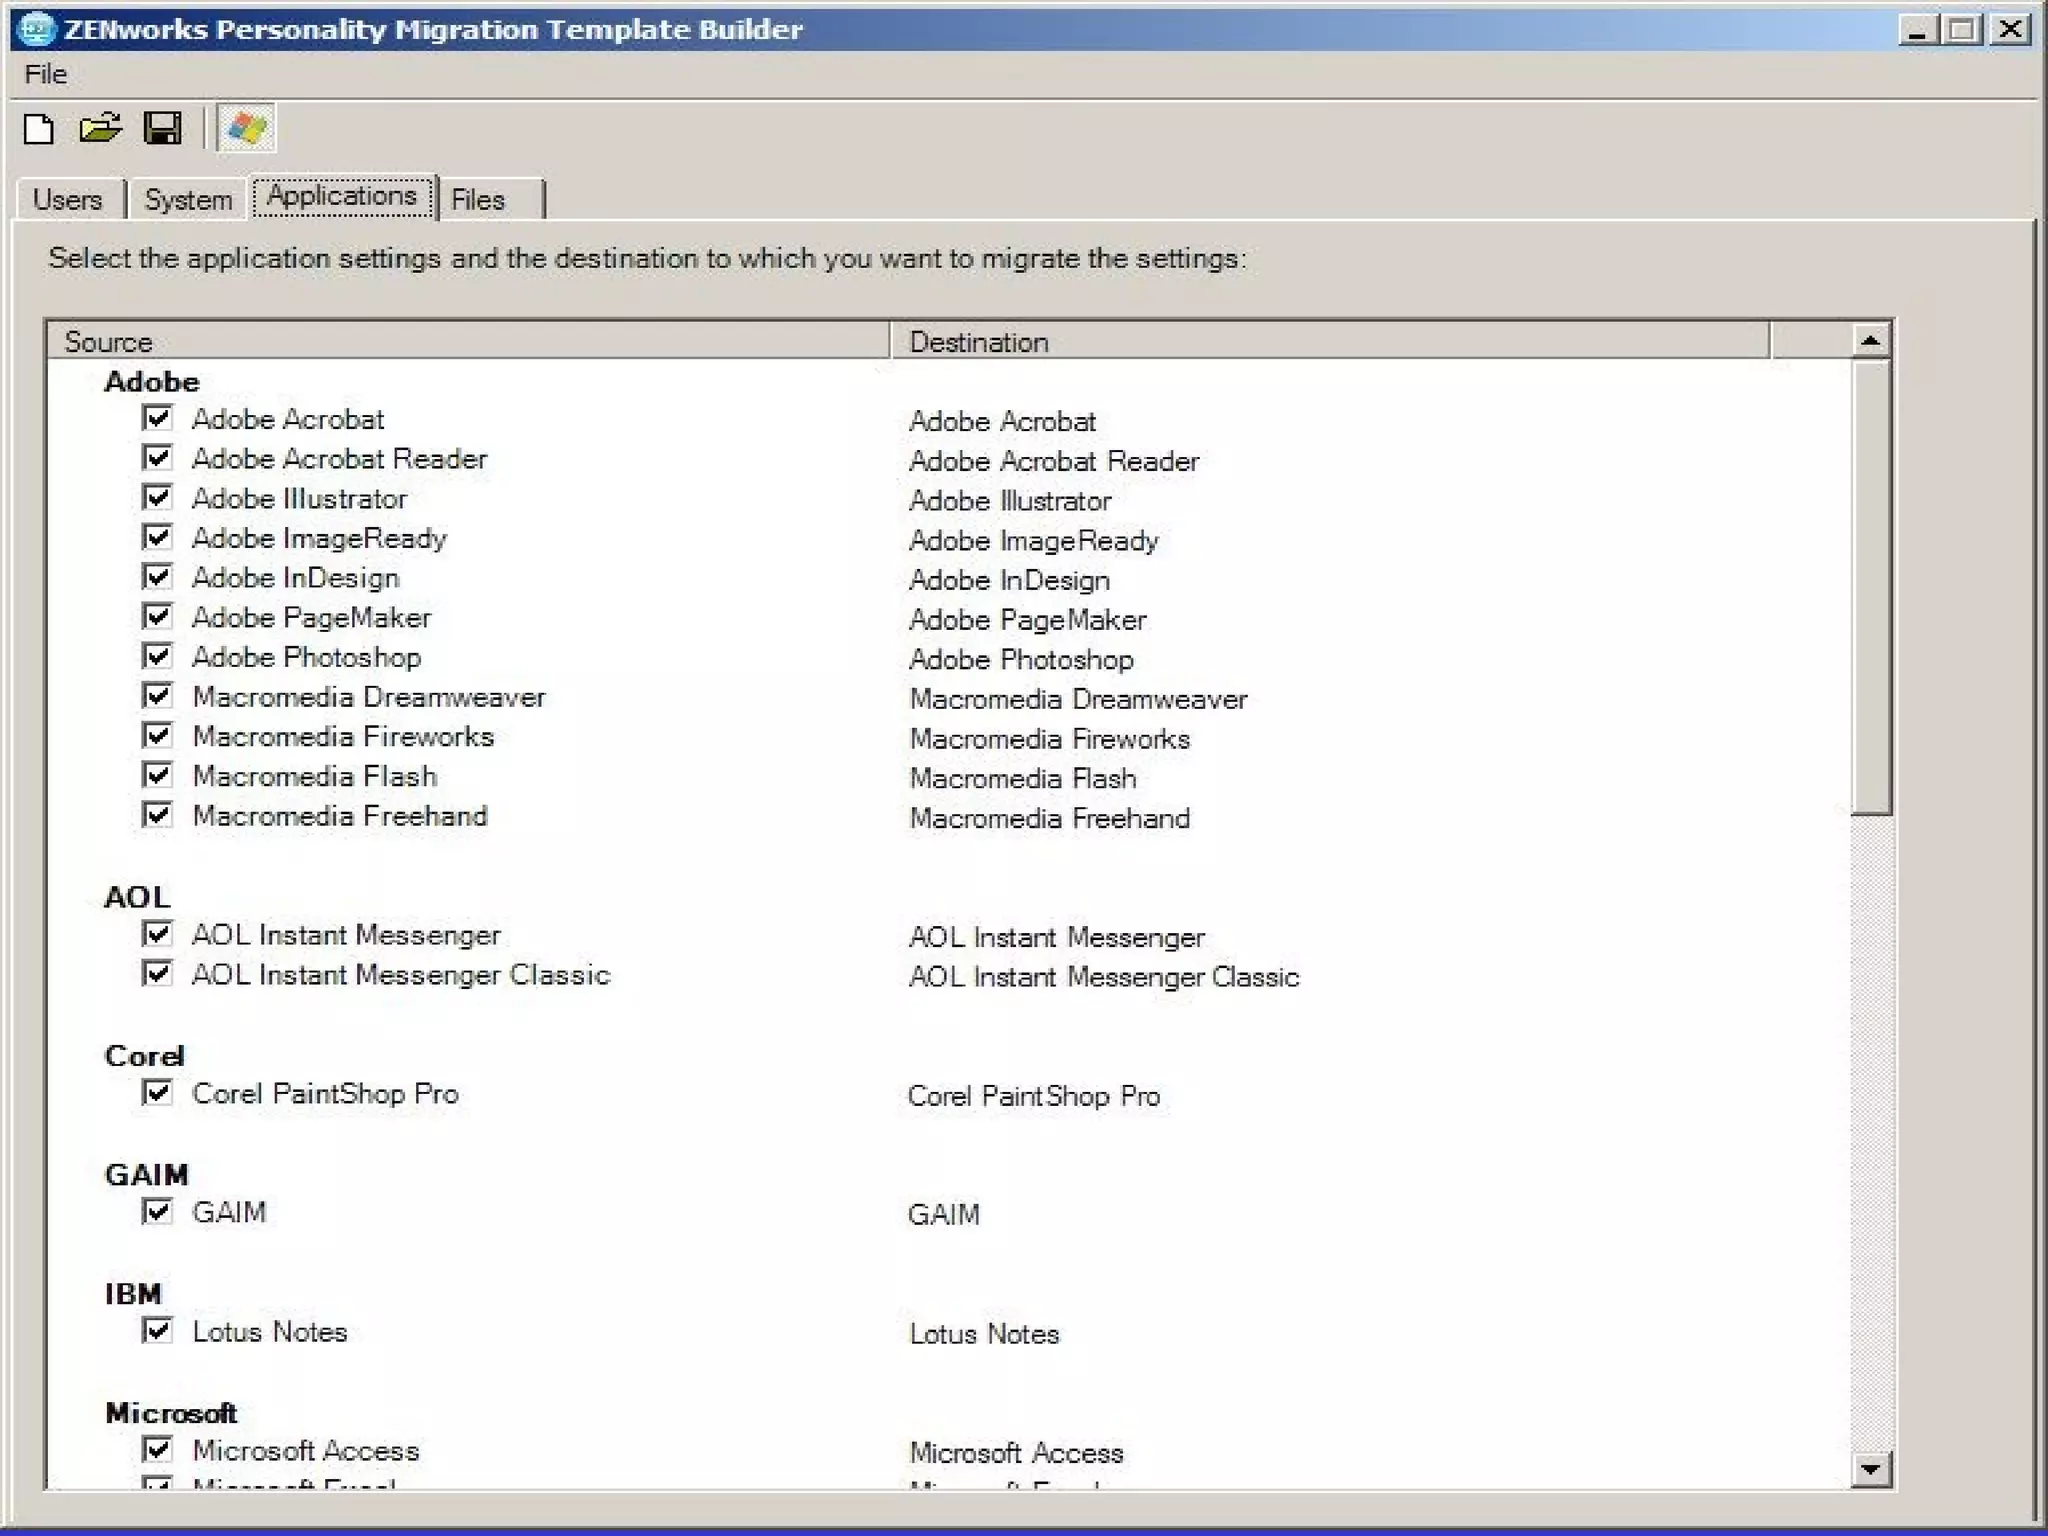This screenshot has height=1536, width=2048.
Task: Toggle the Lotus Notes checkbox
Action: coord(157,1331)
